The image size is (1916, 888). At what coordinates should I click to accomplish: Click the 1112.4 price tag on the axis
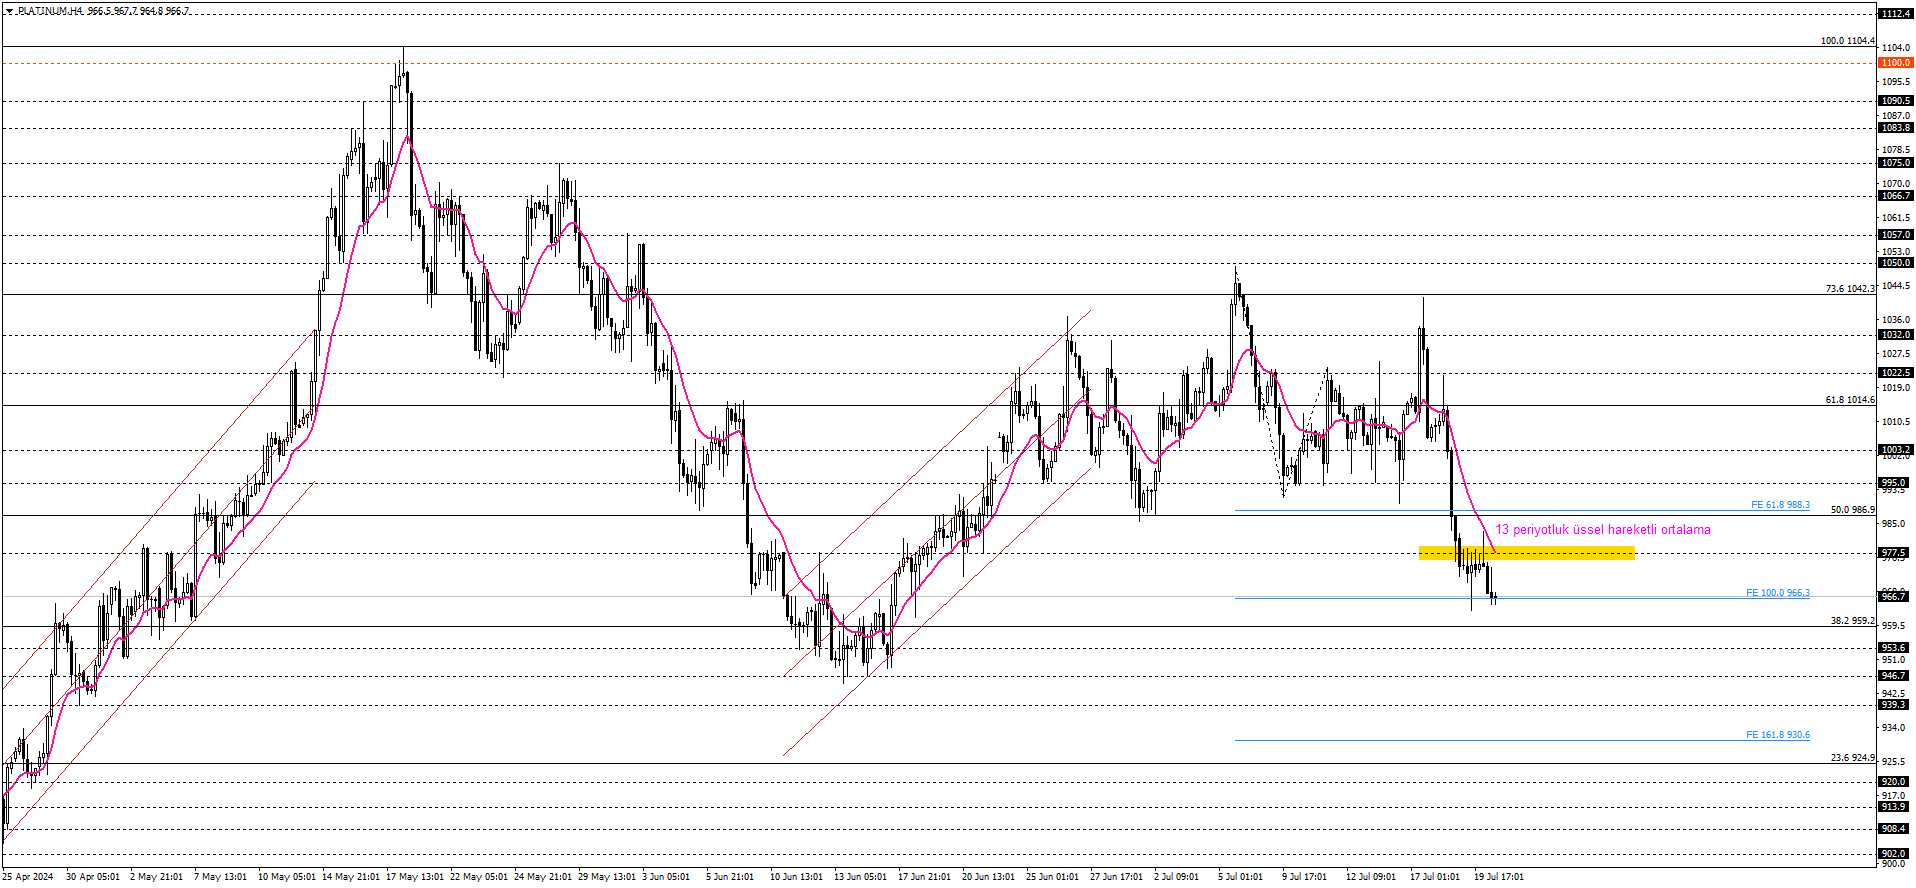click(x=1896, y=14)
